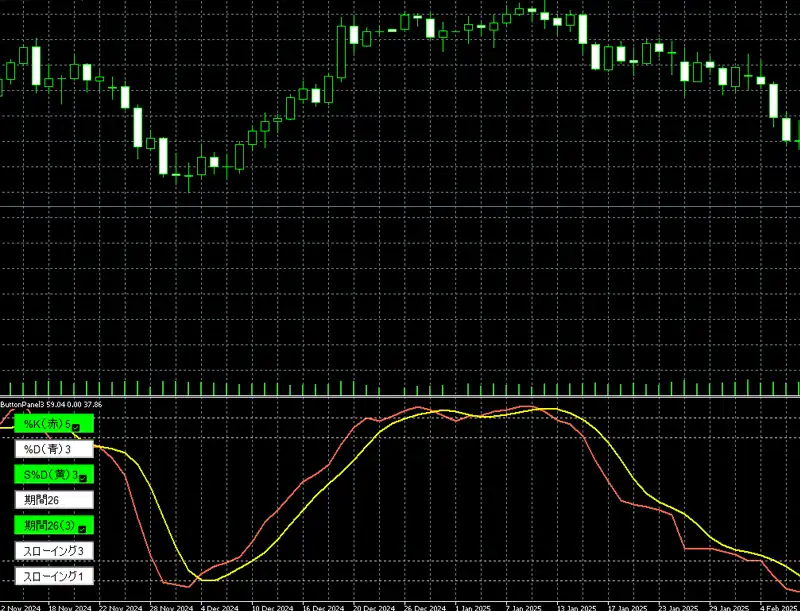The height and width of the screenshot is (611, 800).
Task: Select the 期間26 period button
Action: (53, 499)
